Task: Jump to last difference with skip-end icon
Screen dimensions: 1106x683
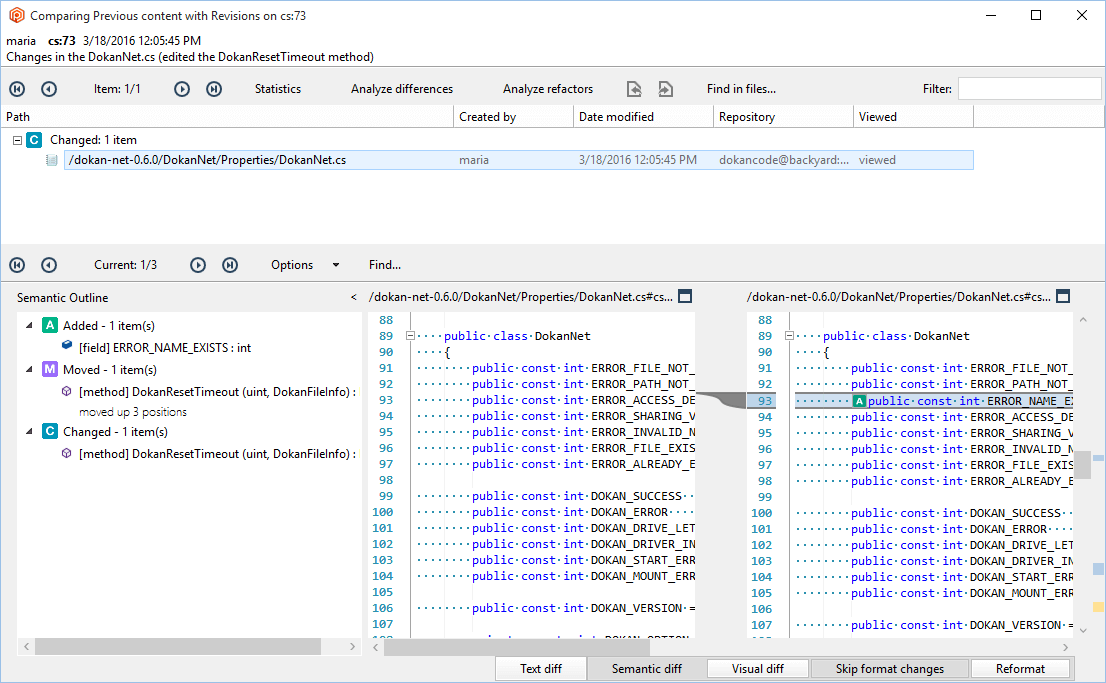Action: 228,265
